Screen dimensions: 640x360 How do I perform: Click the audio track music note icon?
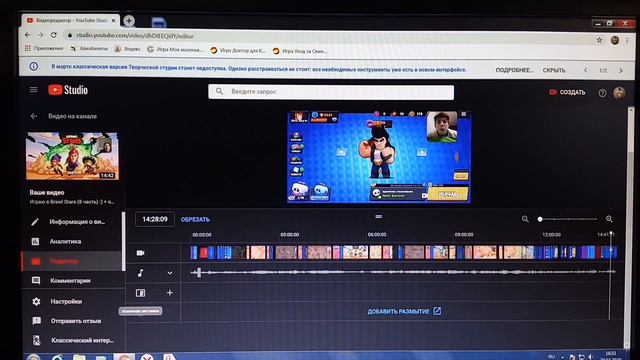[140, 273]
